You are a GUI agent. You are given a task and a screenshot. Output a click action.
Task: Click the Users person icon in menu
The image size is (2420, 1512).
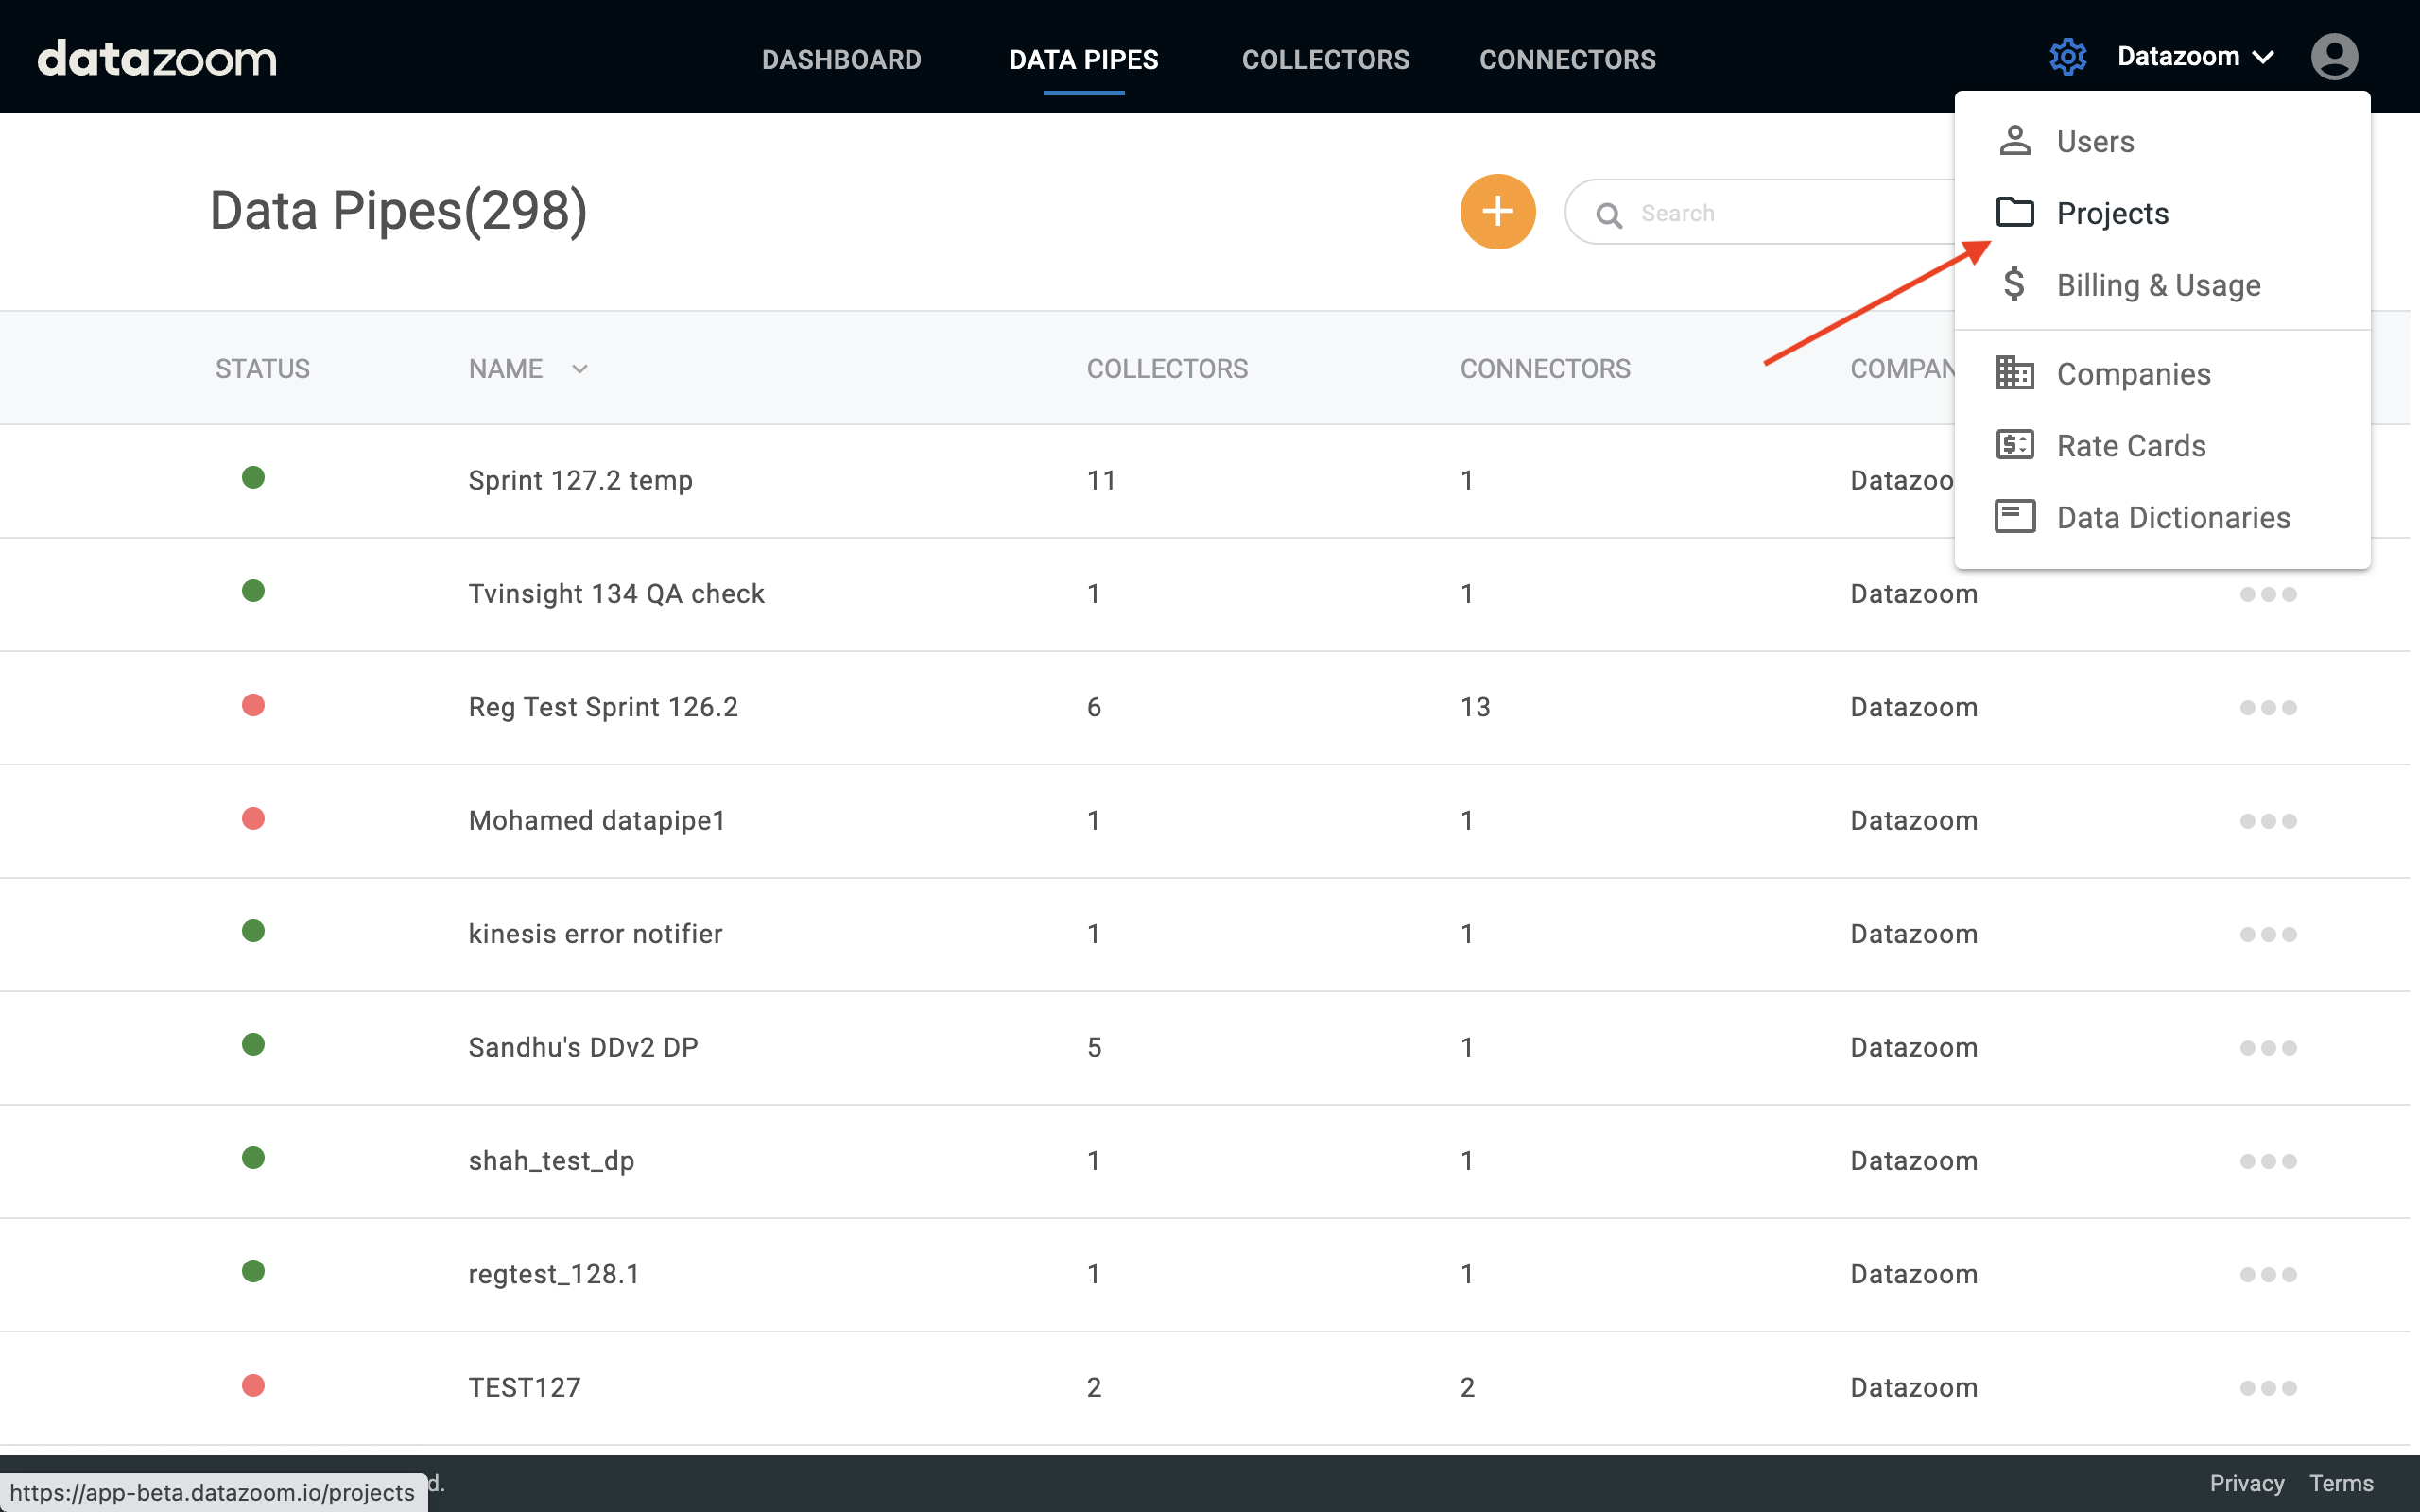2014,141
